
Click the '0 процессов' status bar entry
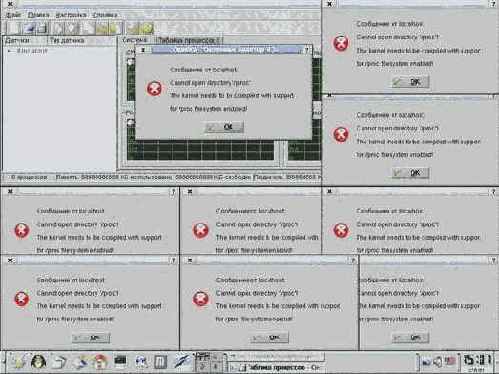point(29,177)
